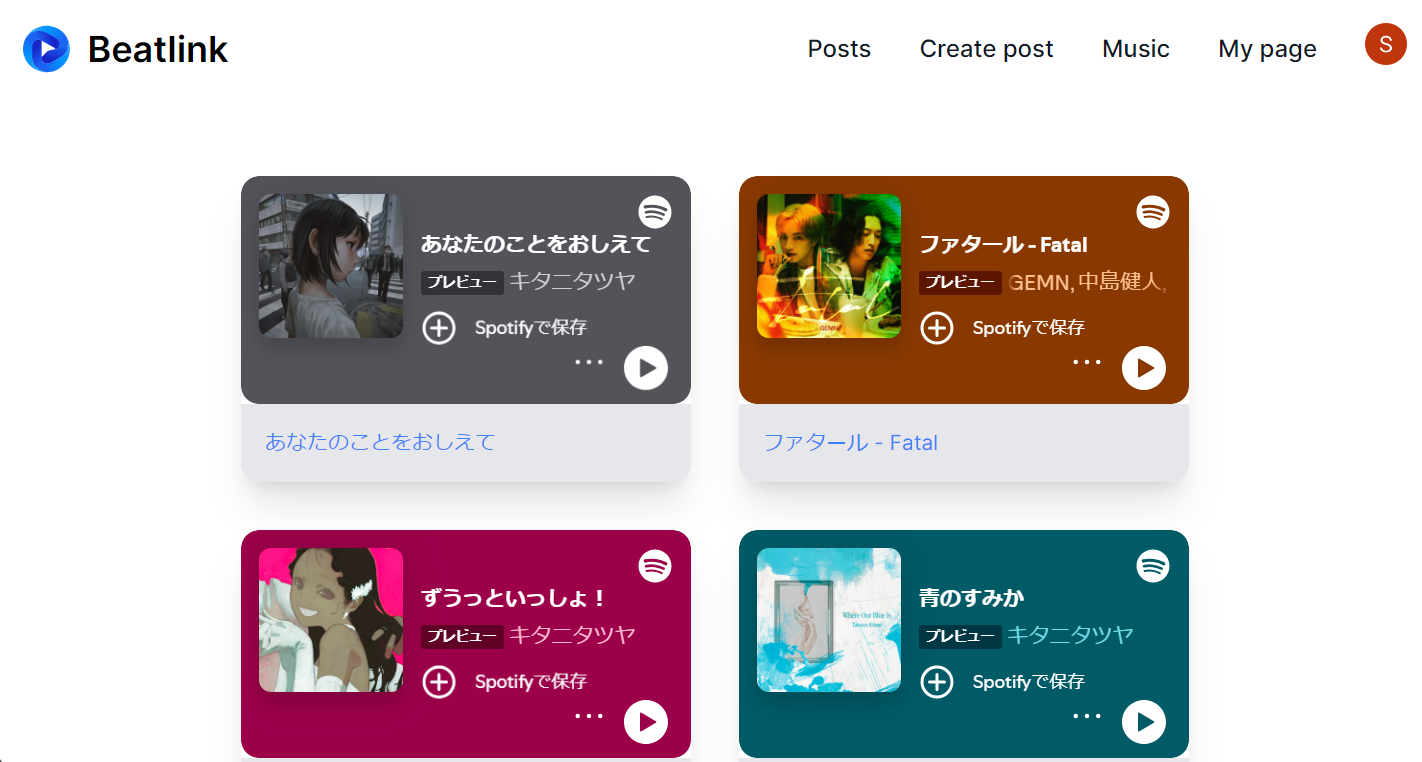Click plus icon to save ファタール - Fatal
Screen dimensions: 1422x762
tap(937, 327)
